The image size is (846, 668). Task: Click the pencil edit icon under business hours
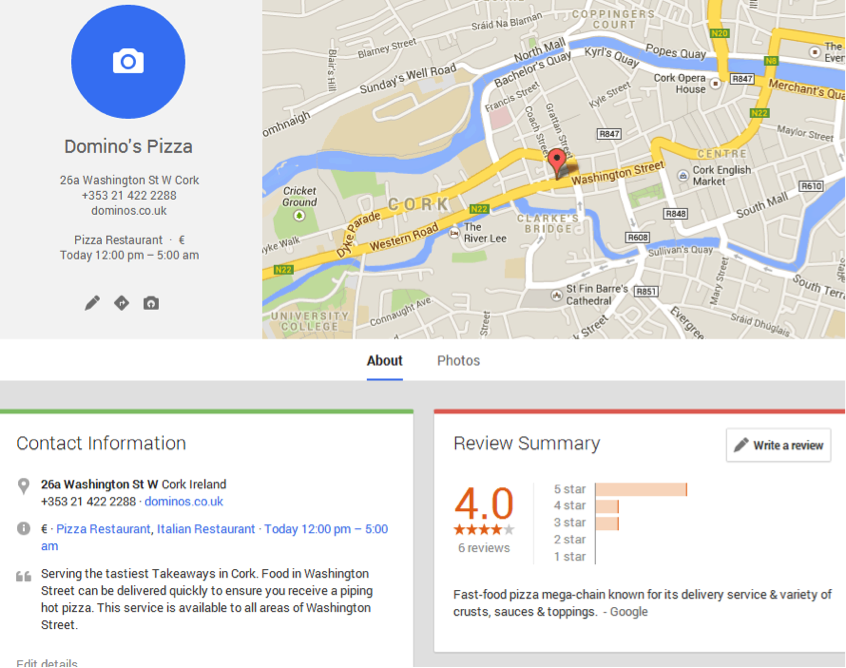point(92,303)
